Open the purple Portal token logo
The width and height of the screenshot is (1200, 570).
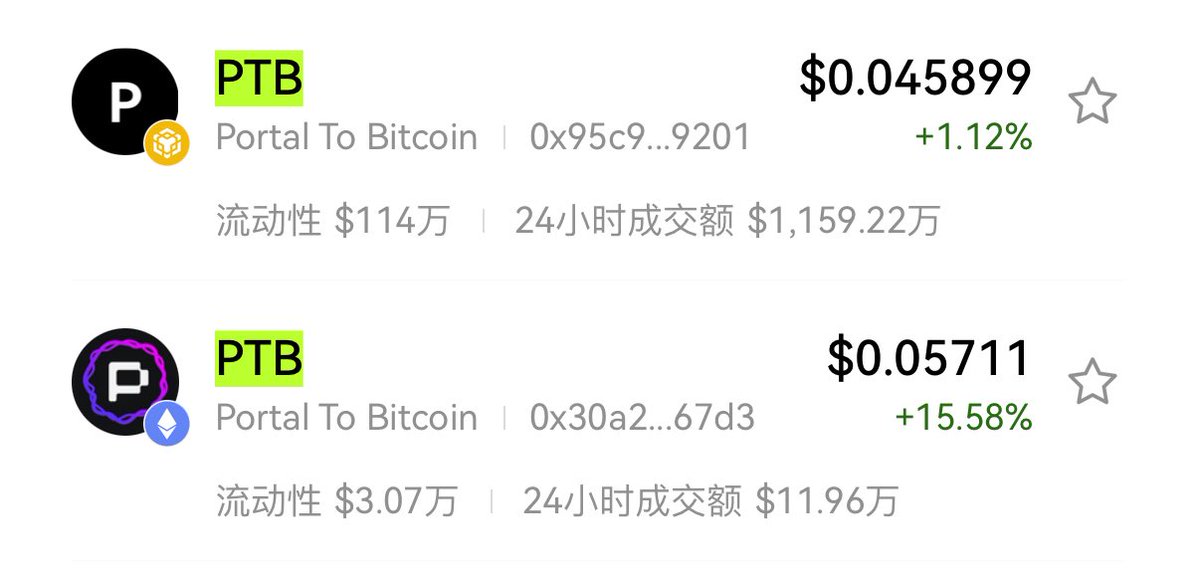124,381
